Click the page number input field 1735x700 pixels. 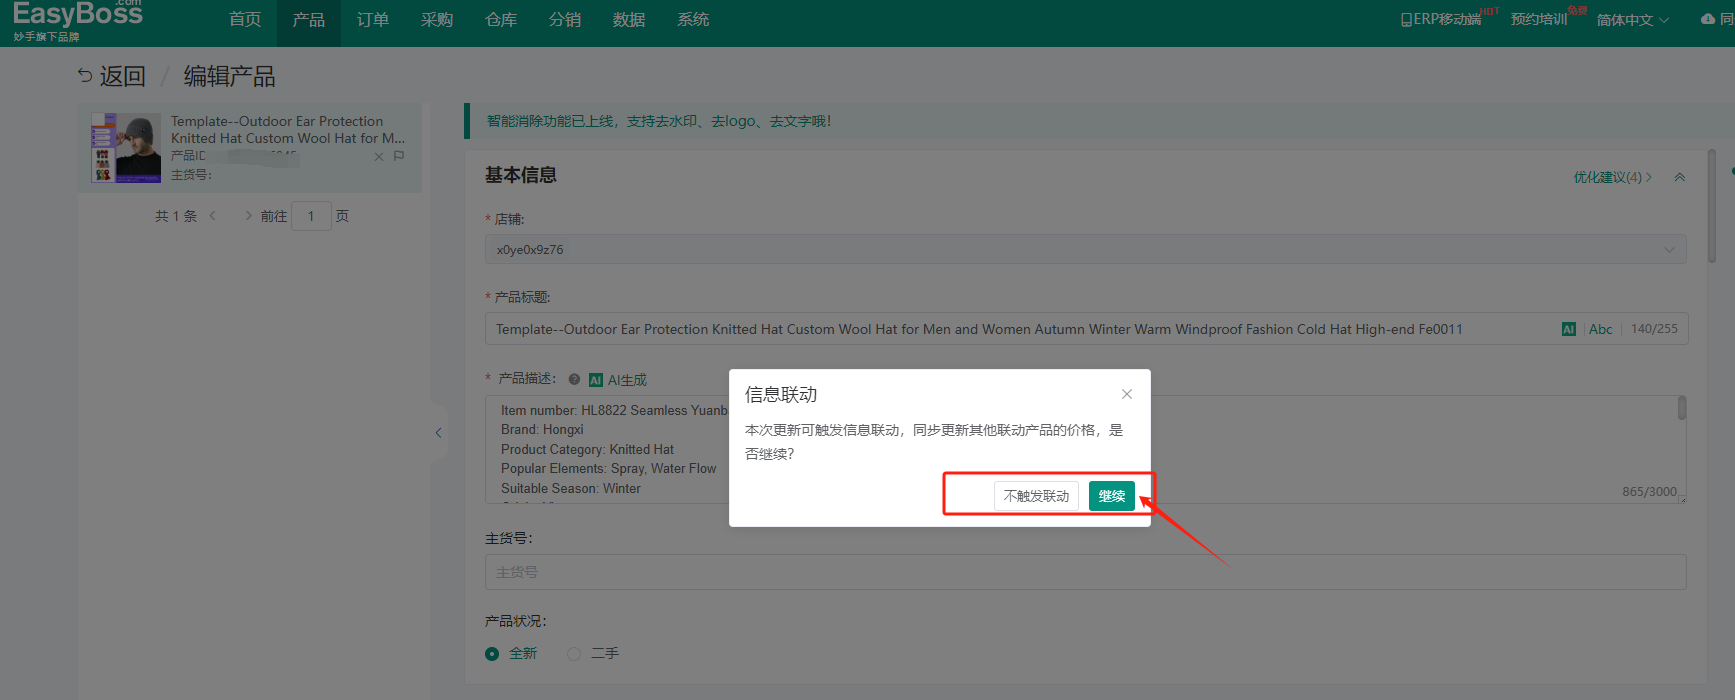click(x=311, y=216)
